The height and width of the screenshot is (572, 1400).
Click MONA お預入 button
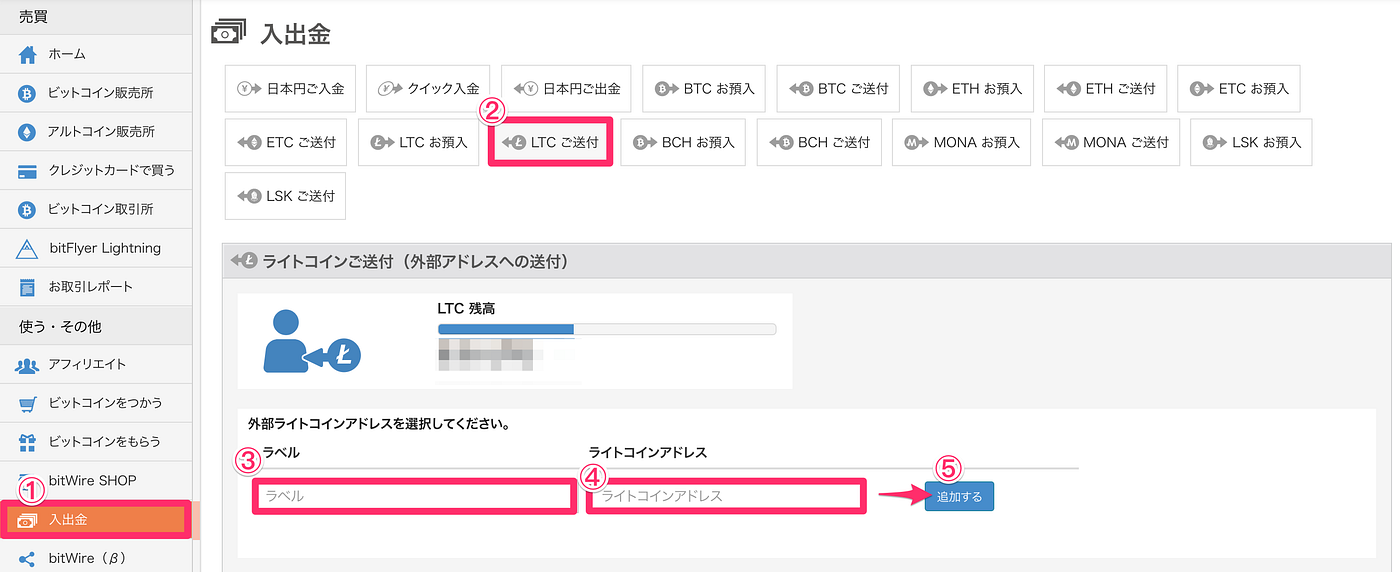coord(961,143)
